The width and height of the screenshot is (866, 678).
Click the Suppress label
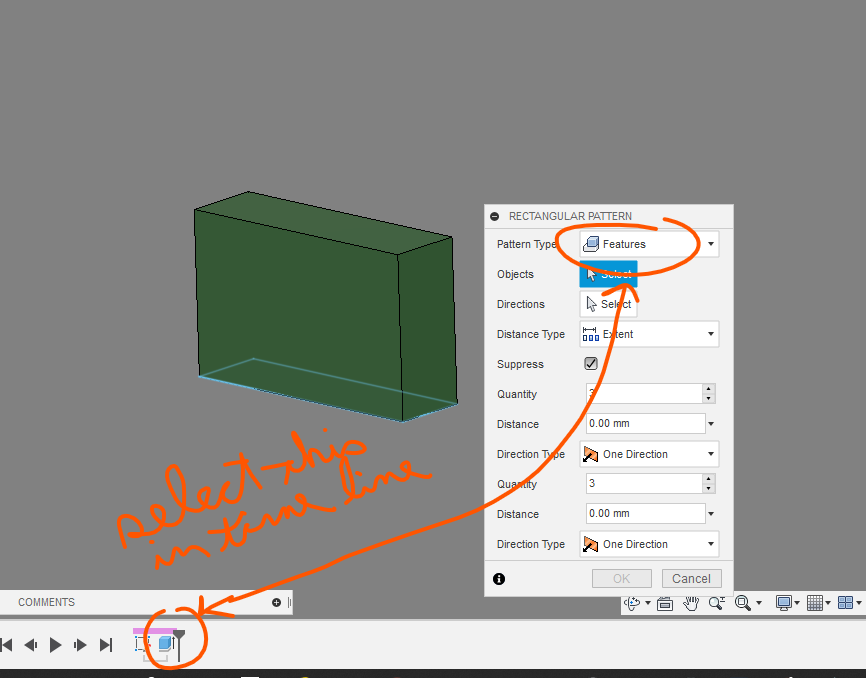(x=520, y=364)
